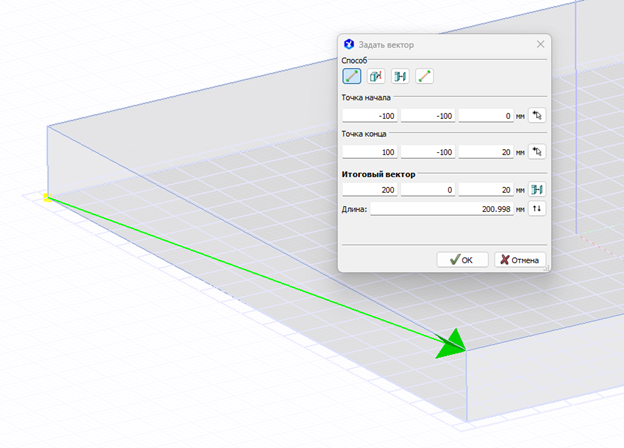This screenshot has width=624, height=448.
Task: Click OK to confirm the vector
Action: point(462,259)
